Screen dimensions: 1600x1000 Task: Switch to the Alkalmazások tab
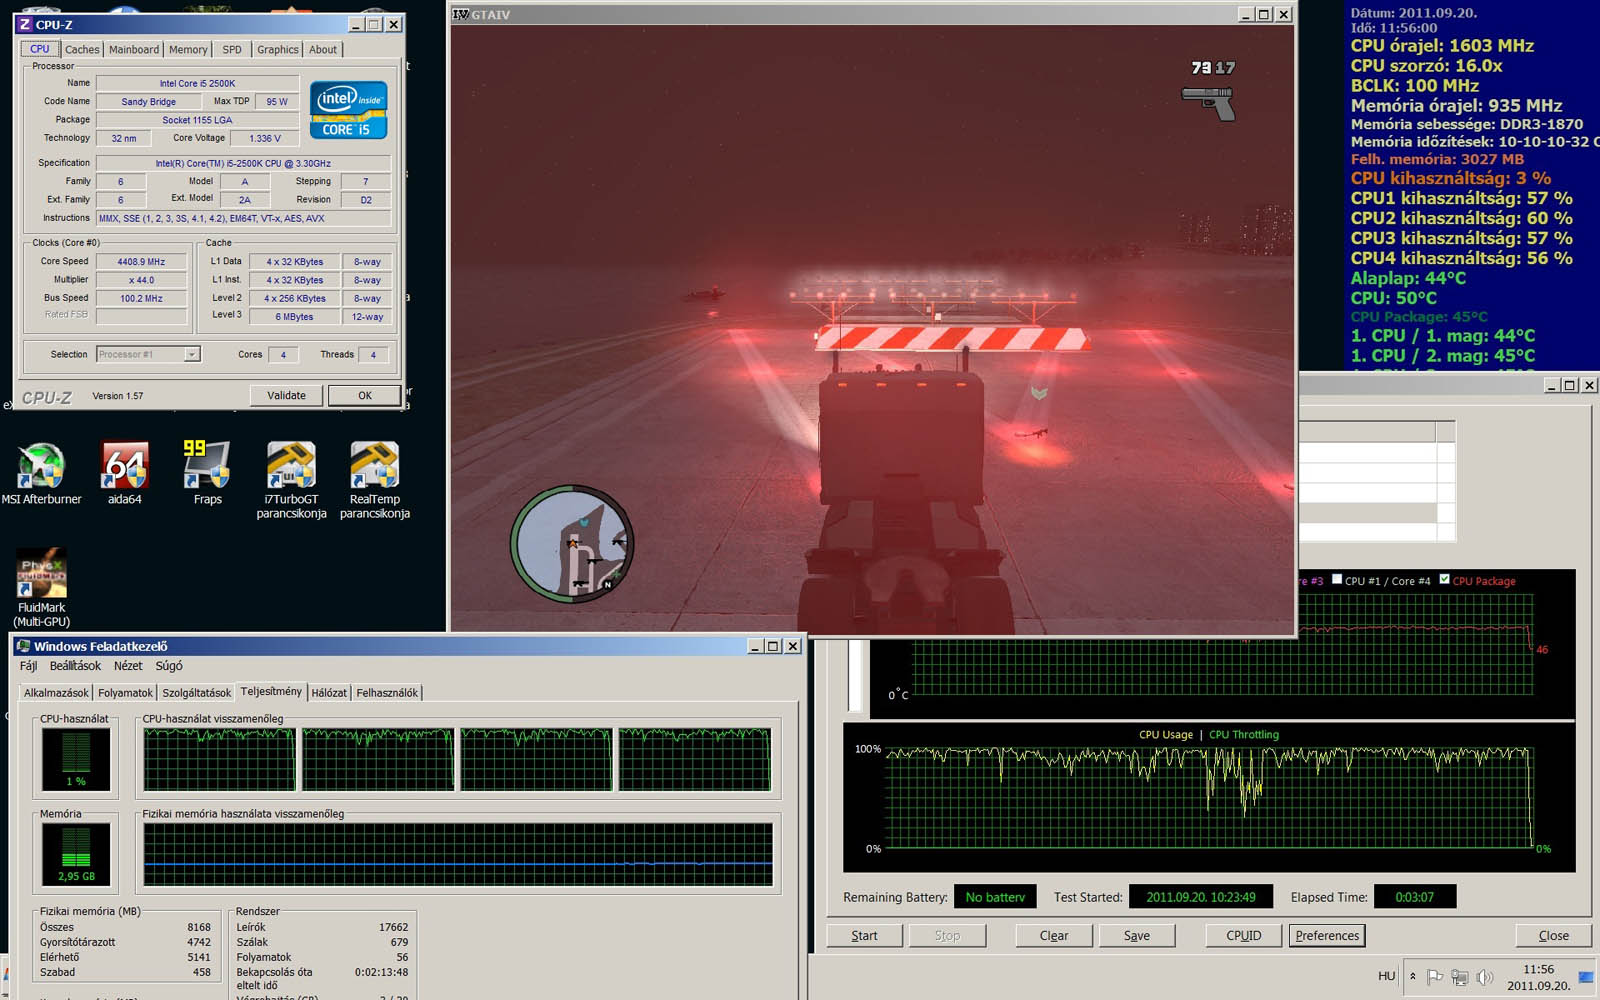56,692
